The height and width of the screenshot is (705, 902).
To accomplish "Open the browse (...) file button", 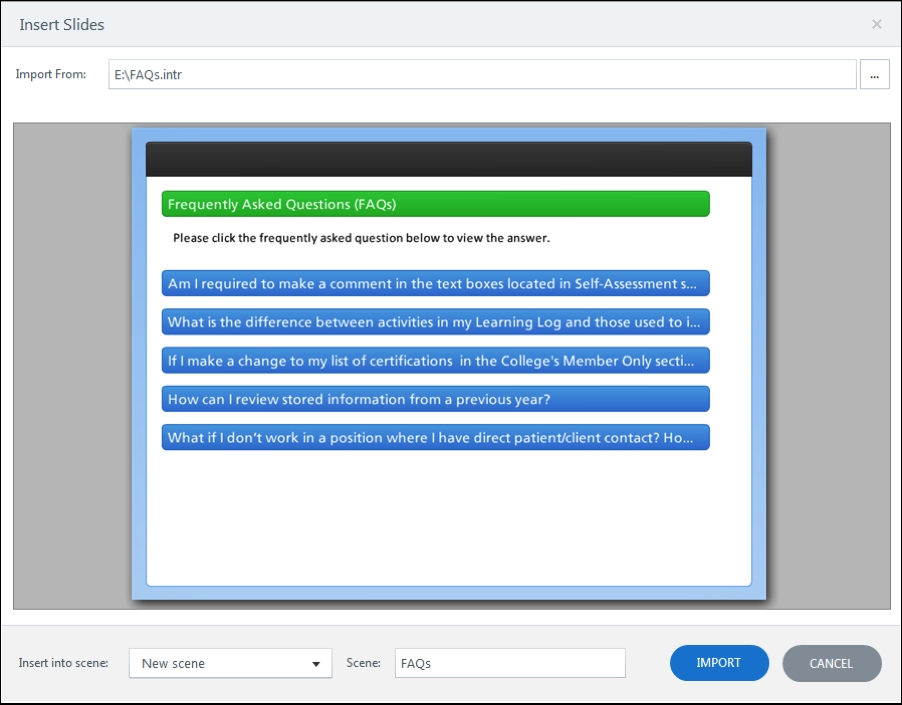I will 874,75.
